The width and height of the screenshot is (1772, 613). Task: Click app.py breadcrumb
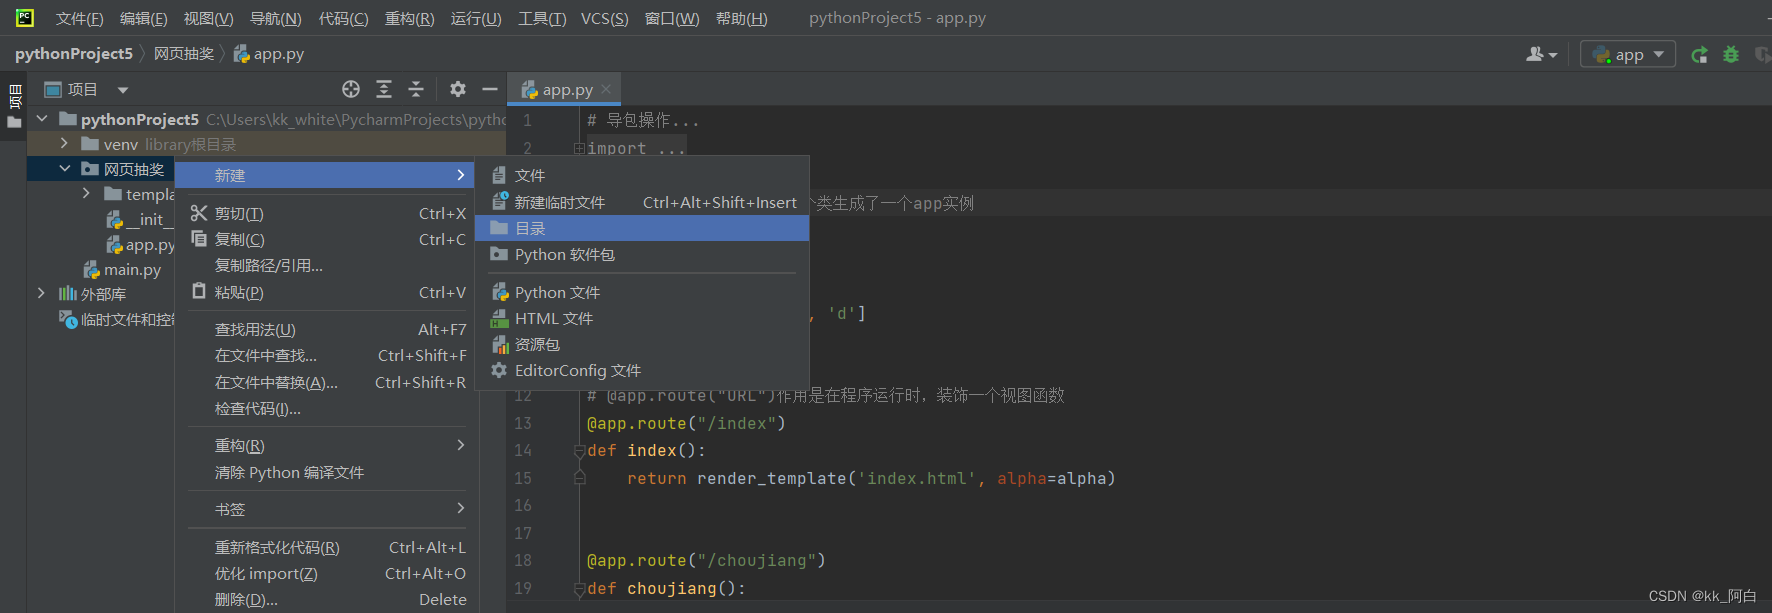[269, 54]
